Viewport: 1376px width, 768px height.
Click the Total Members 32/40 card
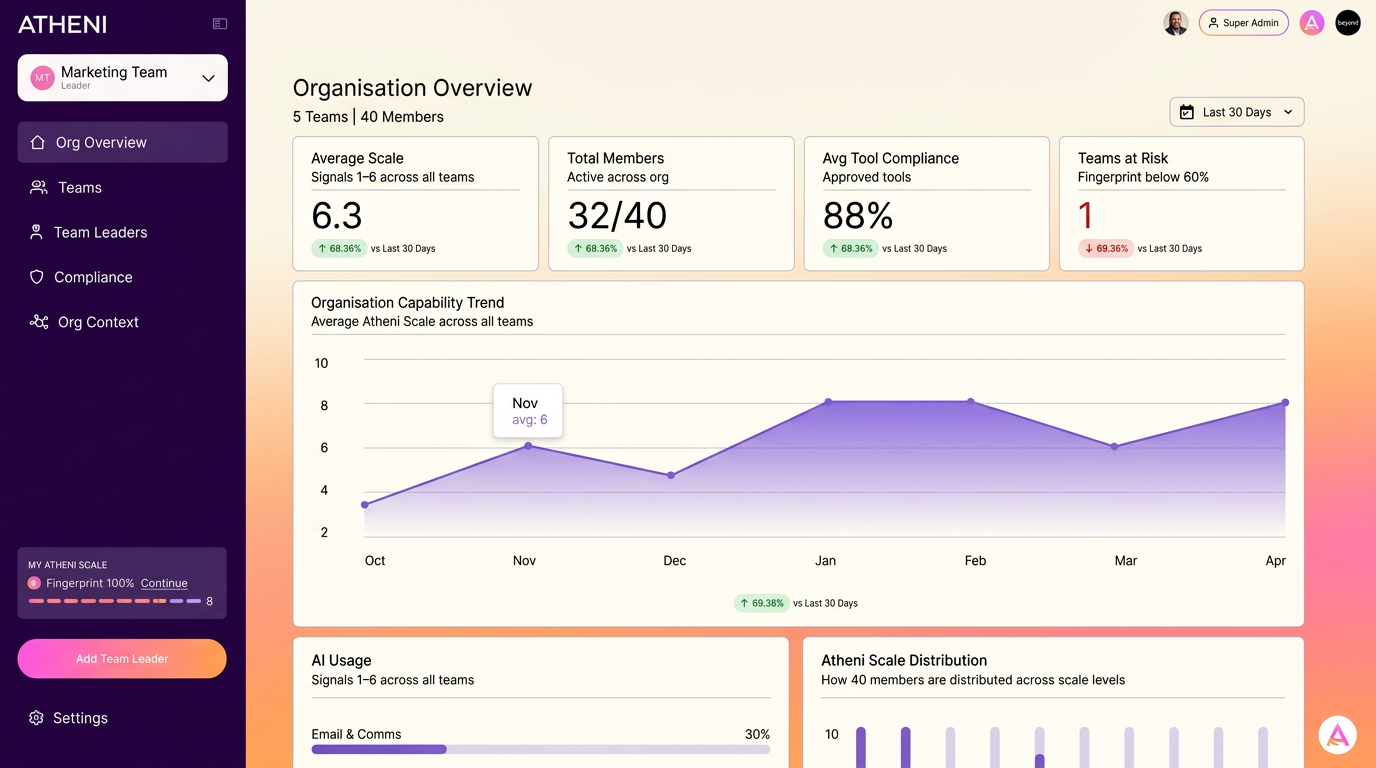pos(671,204)
